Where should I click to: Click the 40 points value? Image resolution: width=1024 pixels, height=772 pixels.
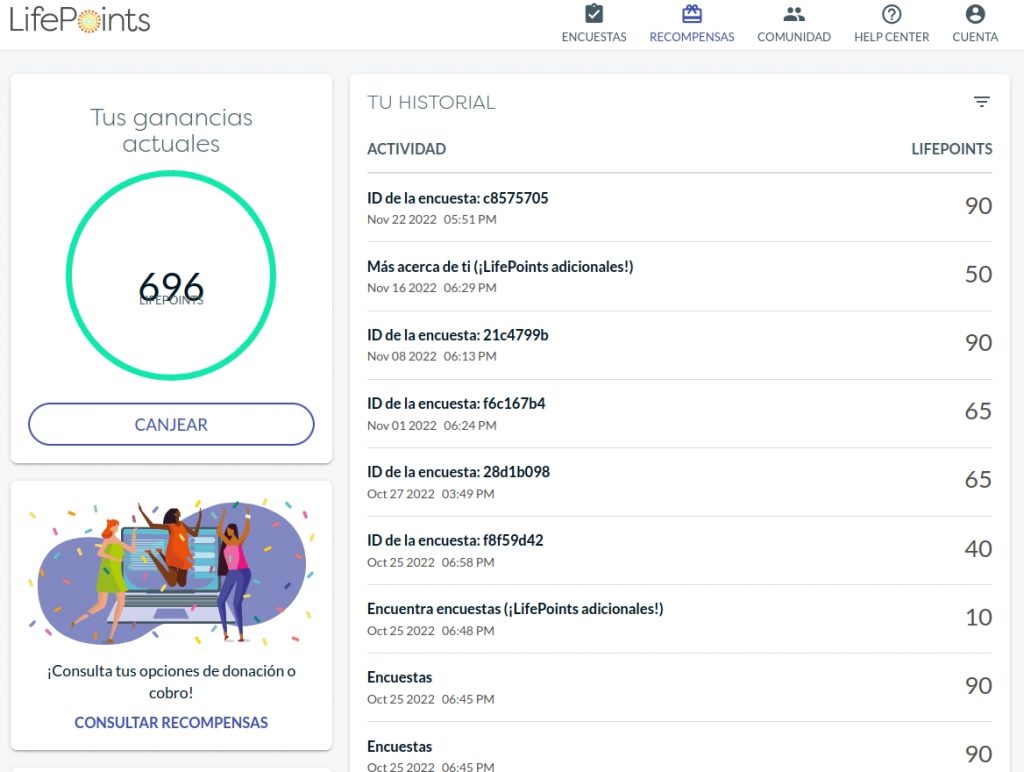(x=978, y=549)
